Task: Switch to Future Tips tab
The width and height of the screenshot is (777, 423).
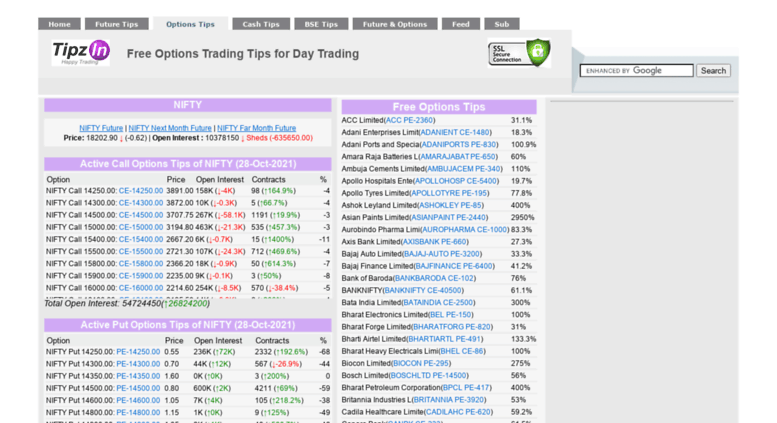Action: pos(117,24)
